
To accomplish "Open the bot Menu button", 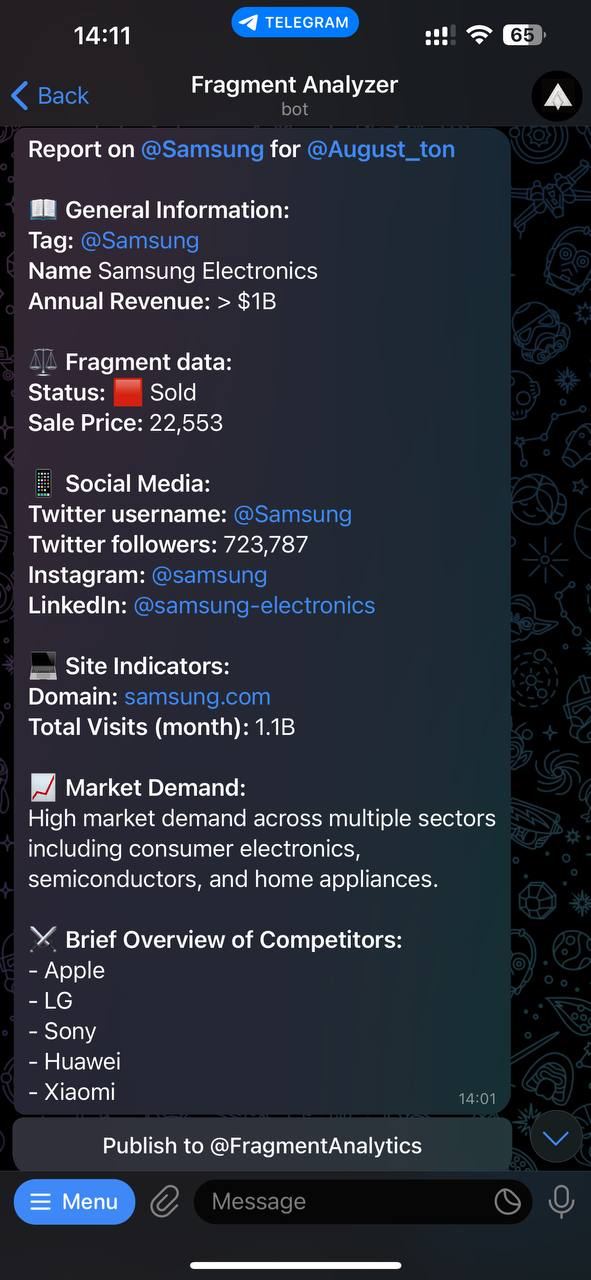I will pos(74,1202).
